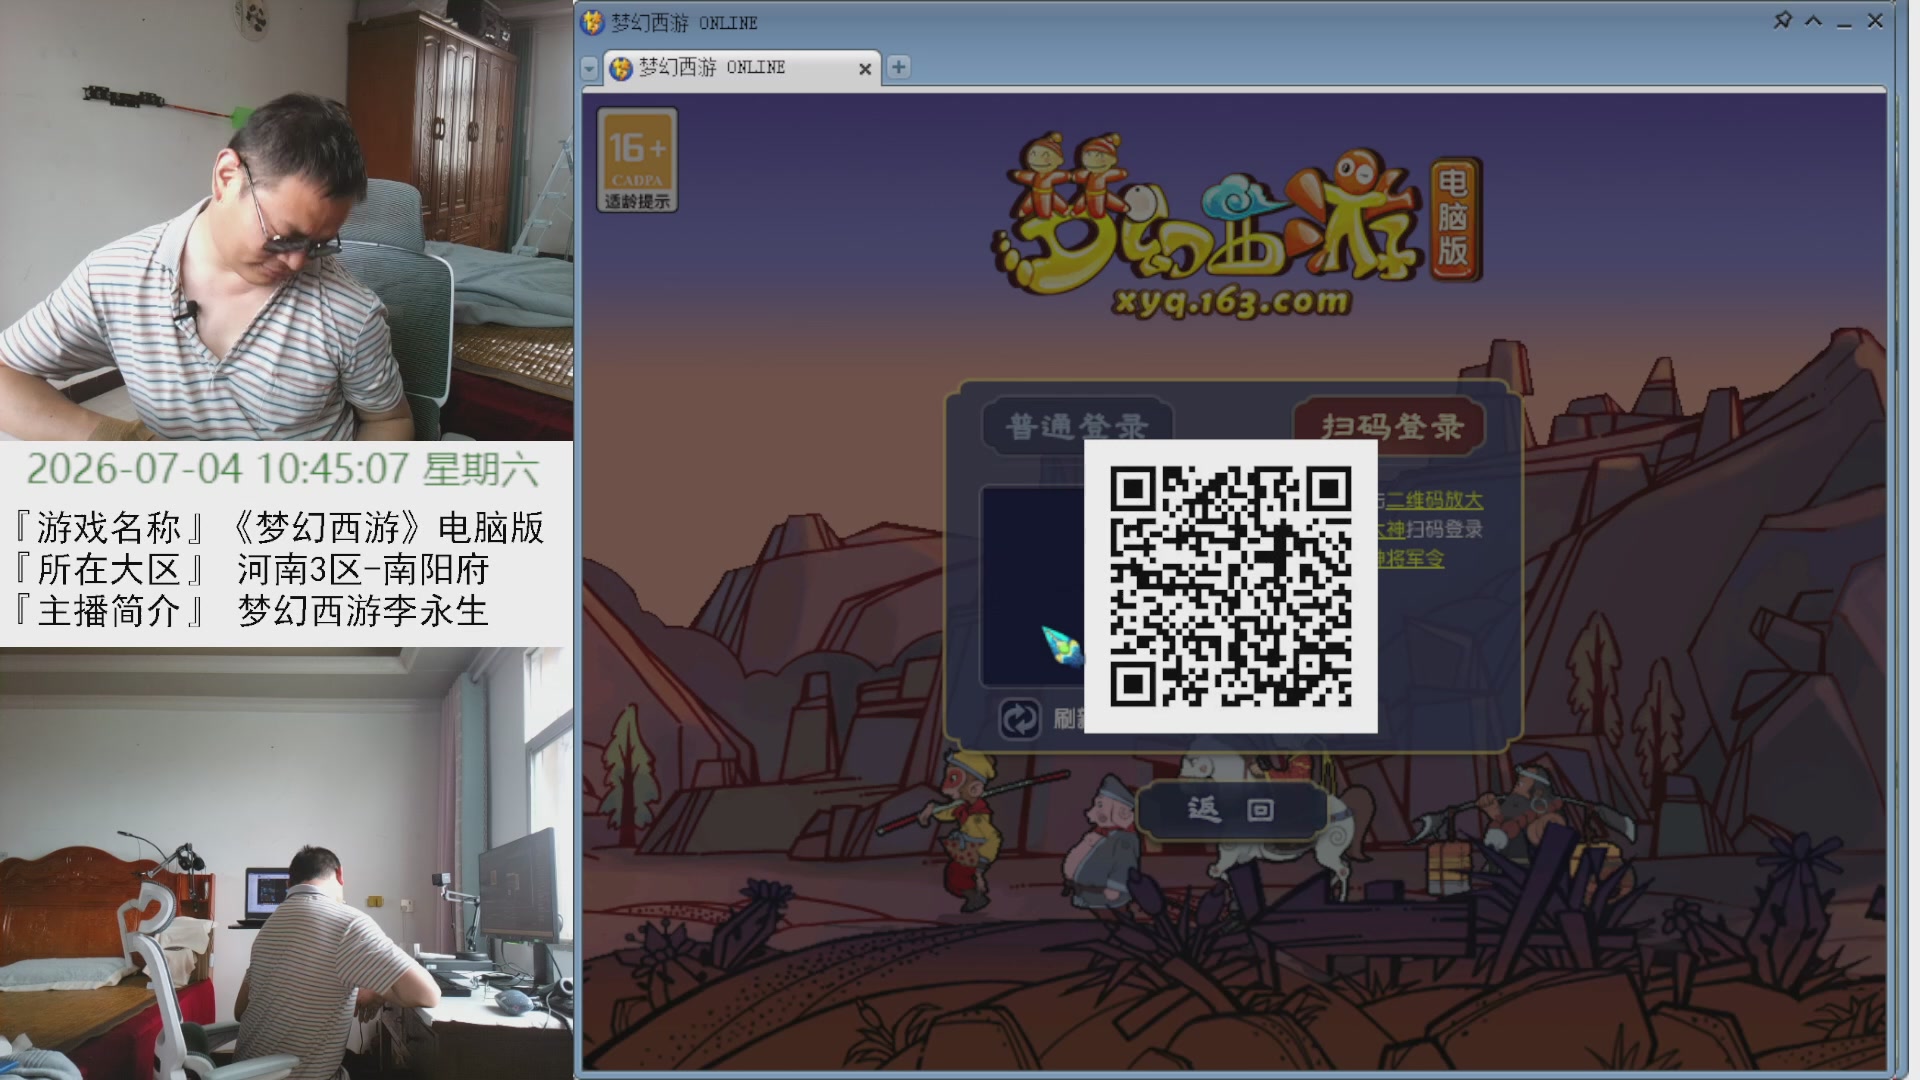Image resolution: width=1920 pixels, height=1080 pixels.
Task: Click the refresh QR code icon
Action: (1020, 719)
